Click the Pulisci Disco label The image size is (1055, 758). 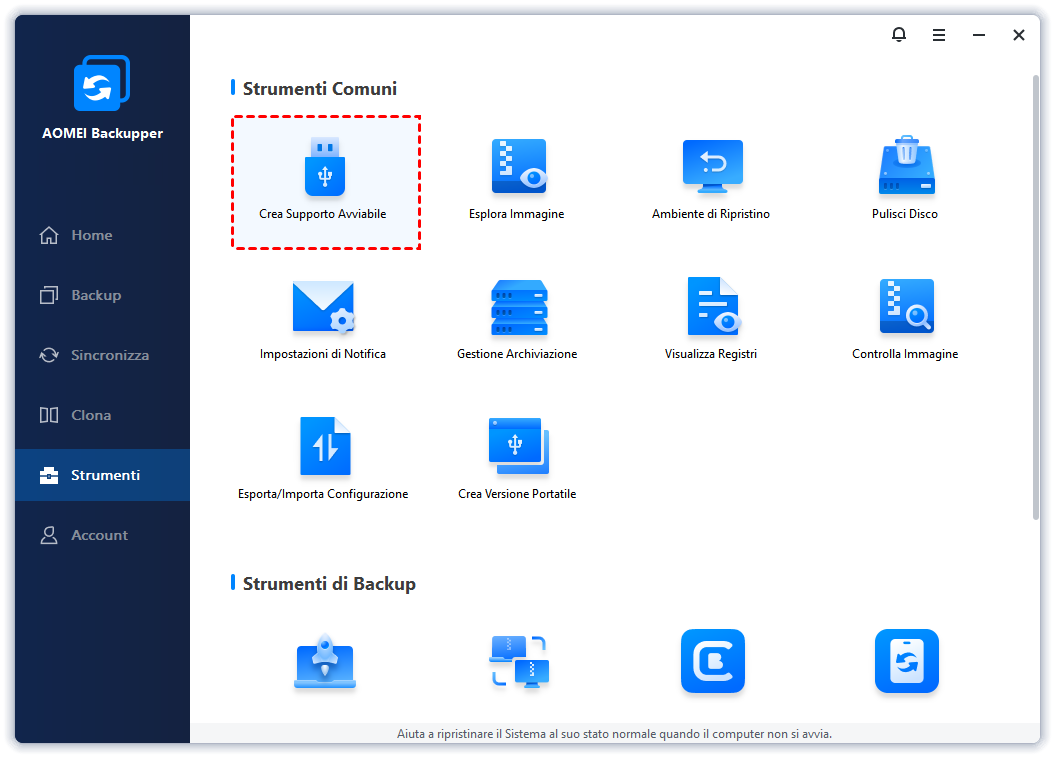tap(904, 214)
